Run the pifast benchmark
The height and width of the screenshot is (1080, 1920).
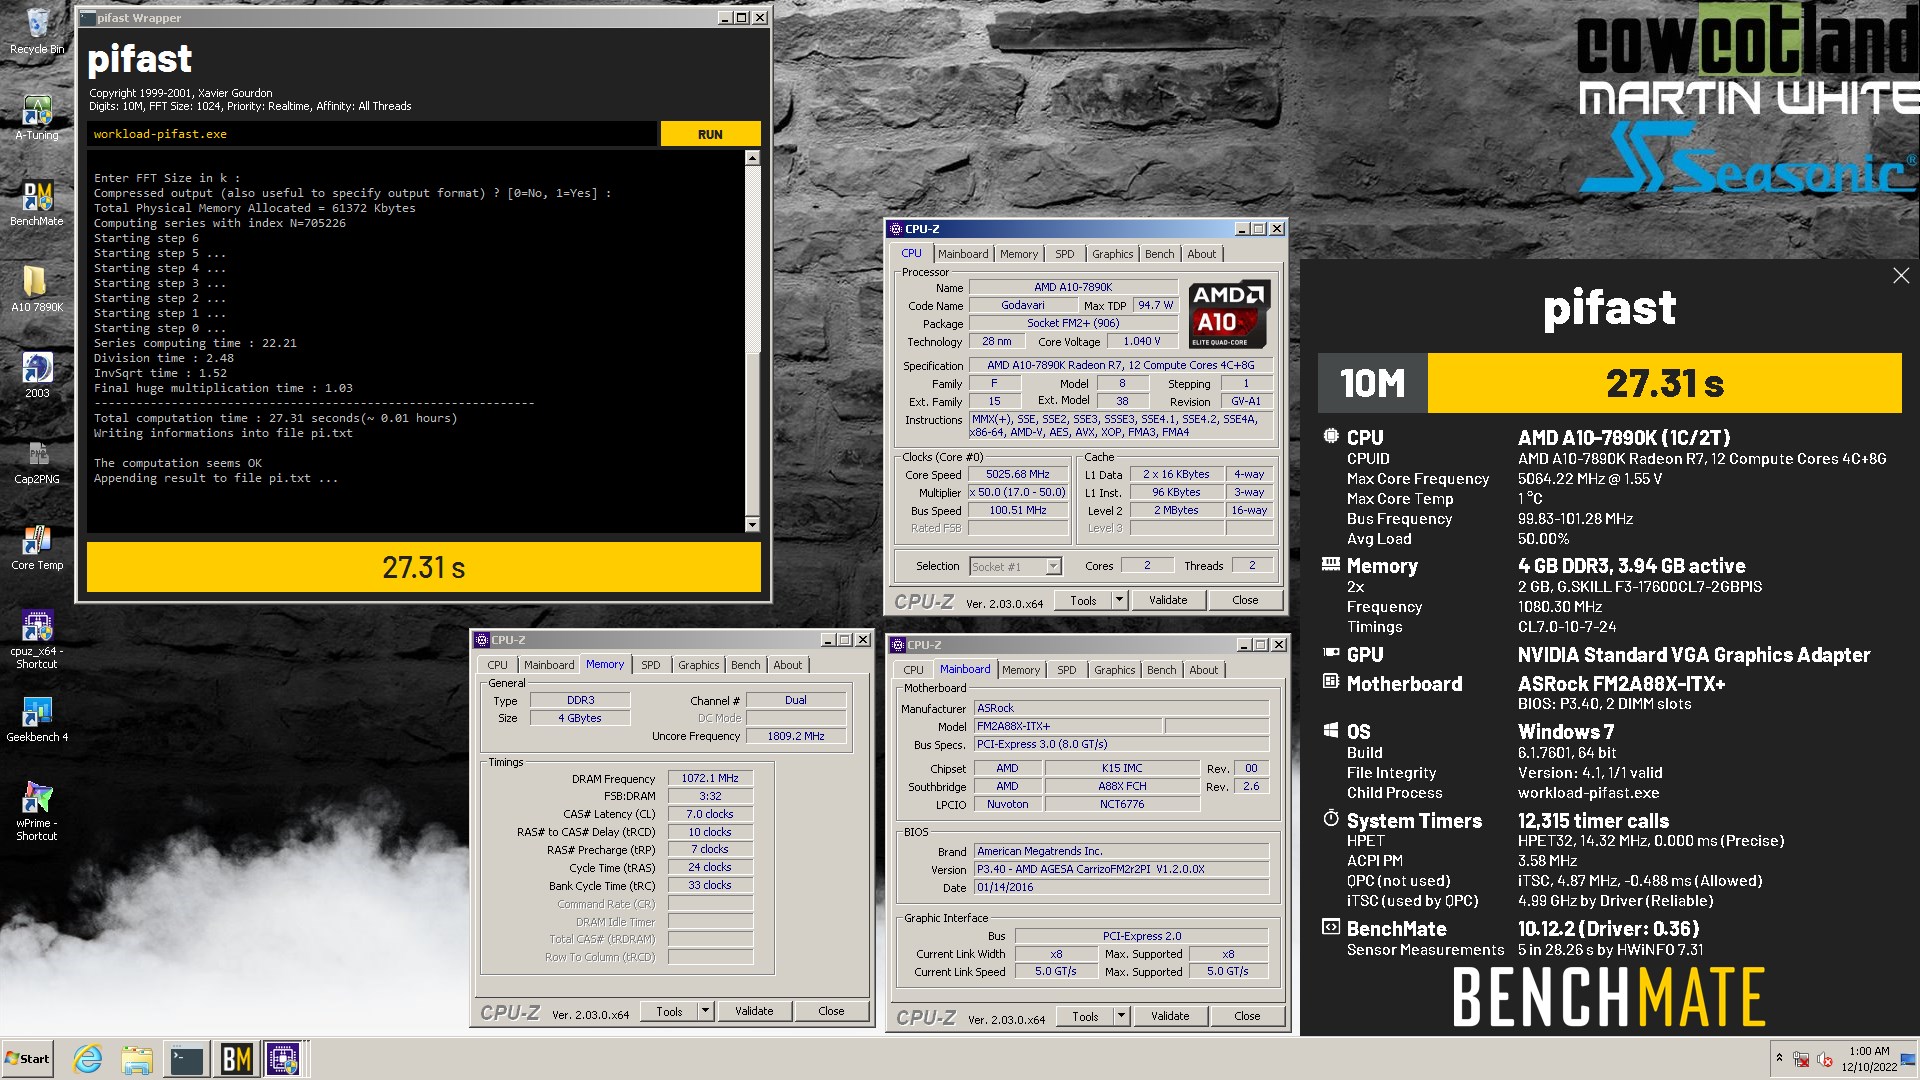[710, 134]
